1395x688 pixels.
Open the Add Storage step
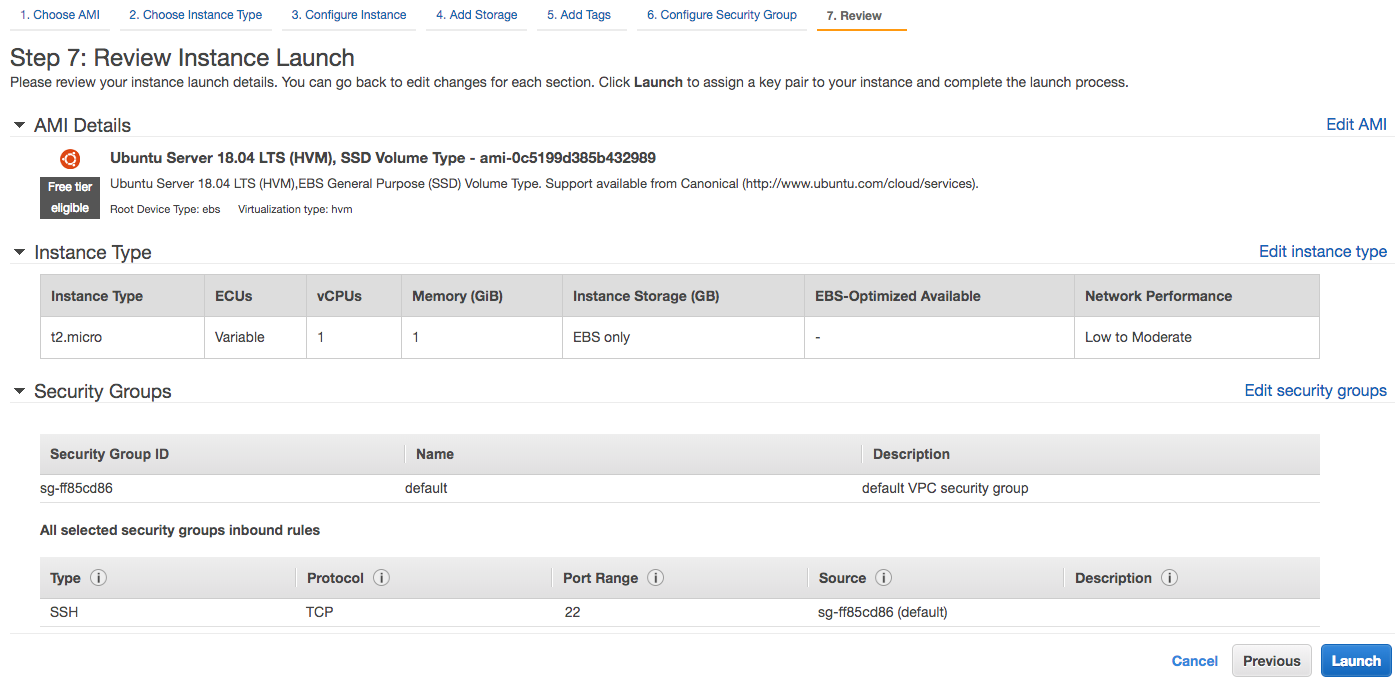(476, 14)
